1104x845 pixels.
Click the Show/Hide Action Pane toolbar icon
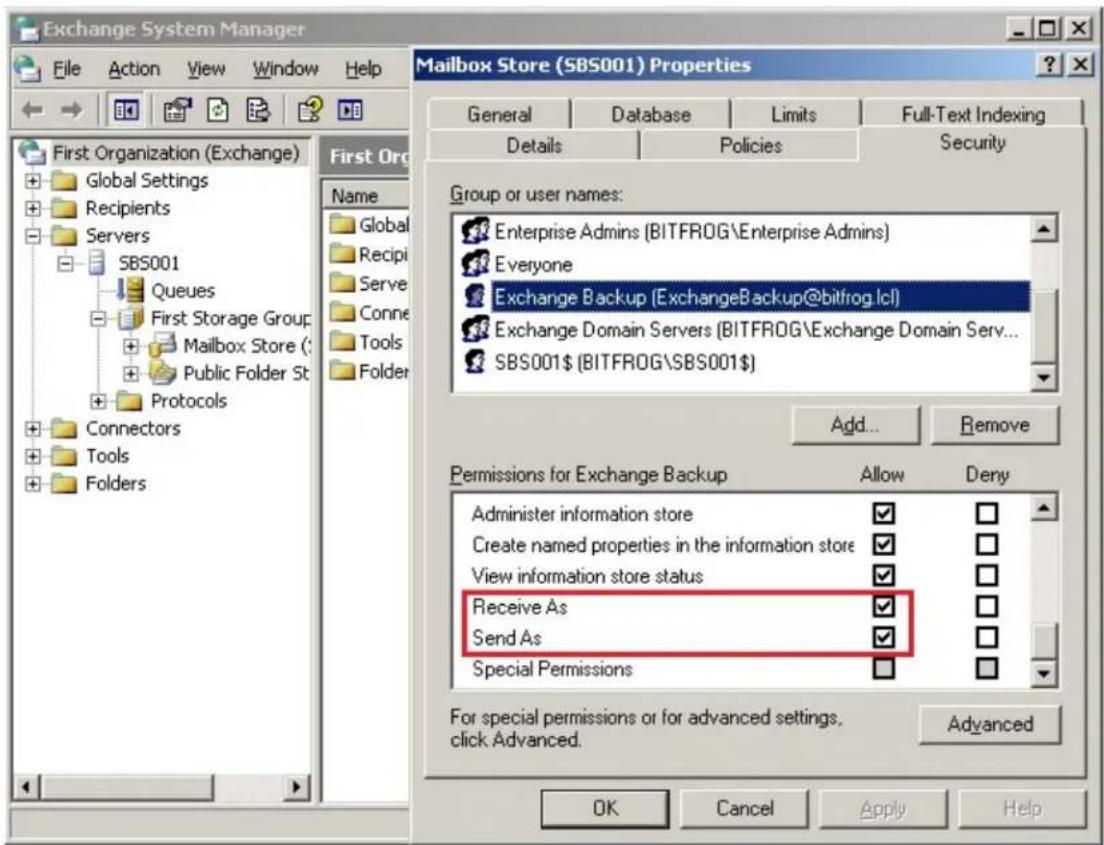point(350,110)
